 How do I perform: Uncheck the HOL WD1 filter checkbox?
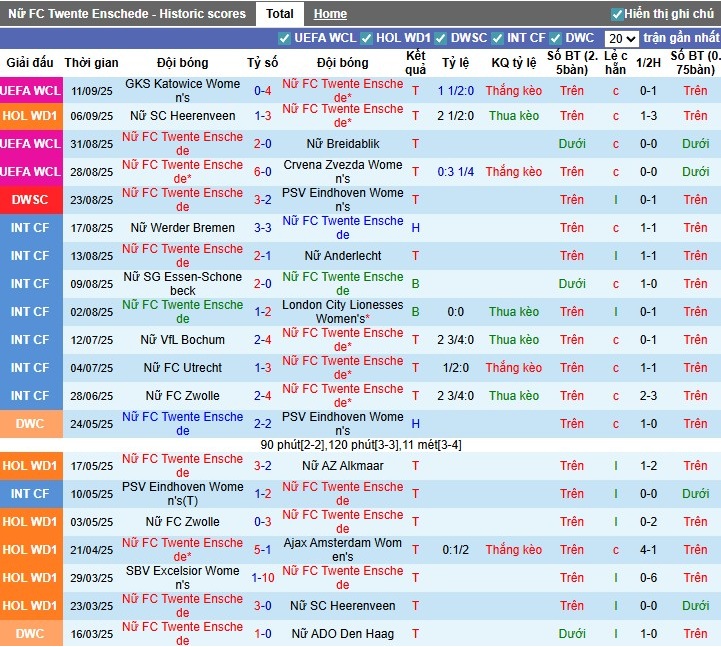coord(367,38)
